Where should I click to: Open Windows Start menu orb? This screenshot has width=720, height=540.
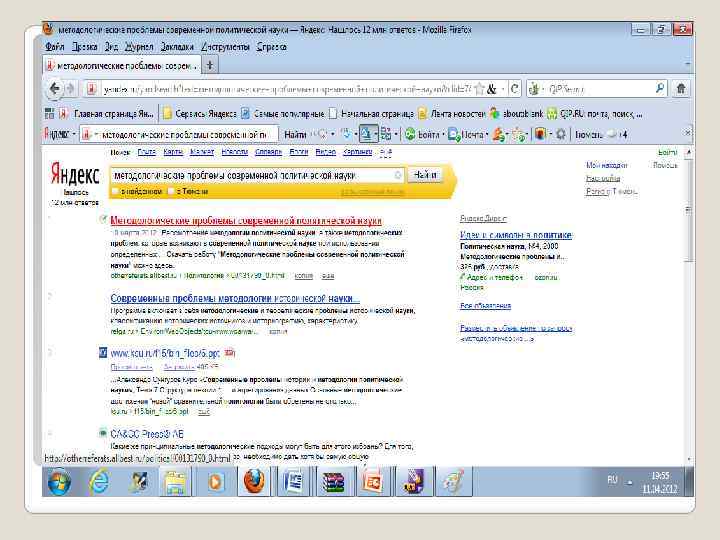59,482
